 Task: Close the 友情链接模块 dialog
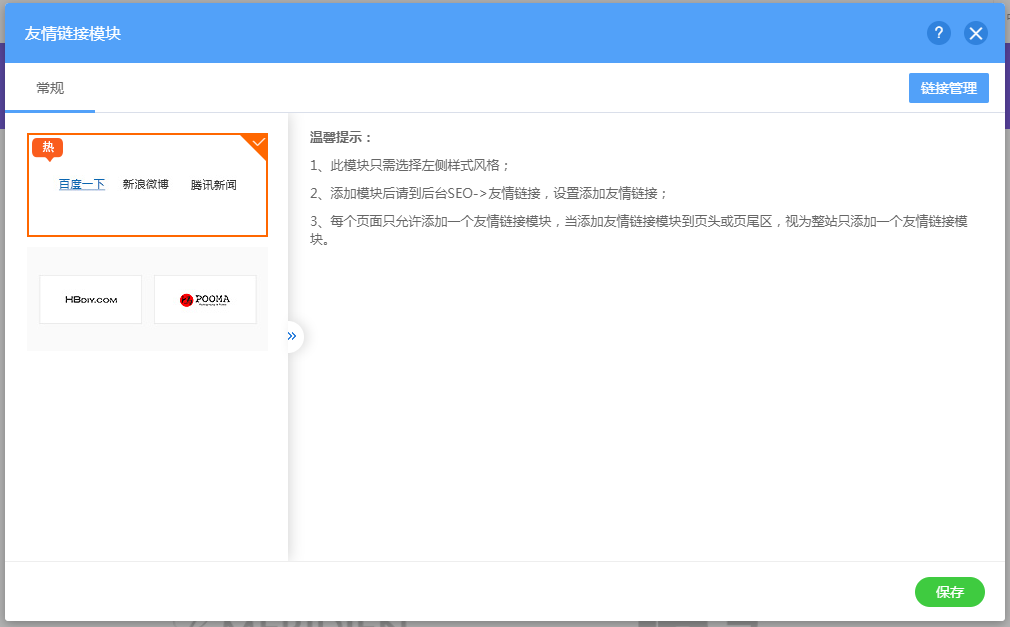coord(975,33)
